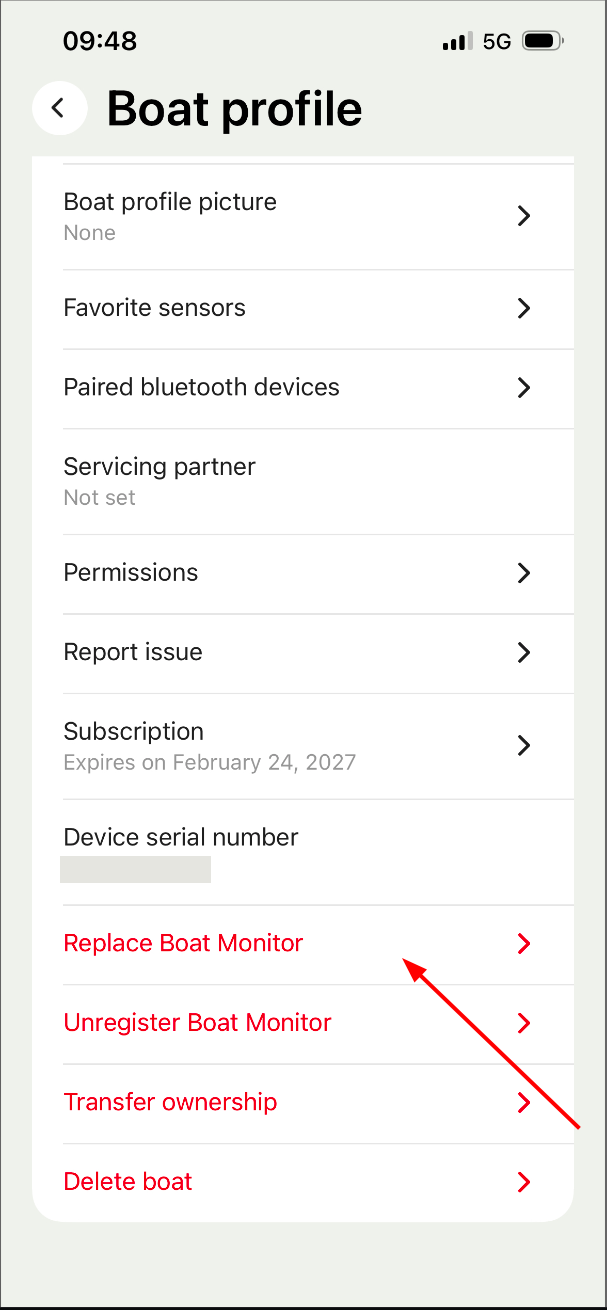Expand Subscription details chevron
The width and height of the screenshot is (607, 1310).
(523, 745)
